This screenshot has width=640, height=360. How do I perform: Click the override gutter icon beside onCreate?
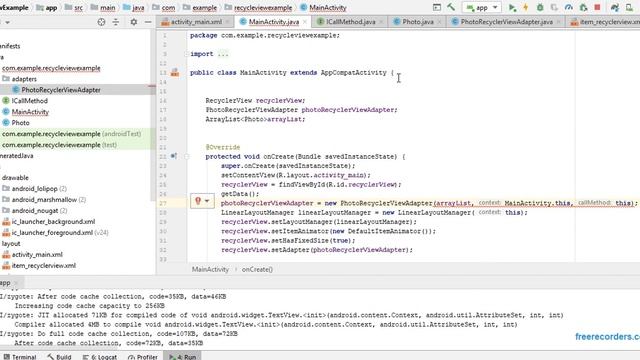174,156
